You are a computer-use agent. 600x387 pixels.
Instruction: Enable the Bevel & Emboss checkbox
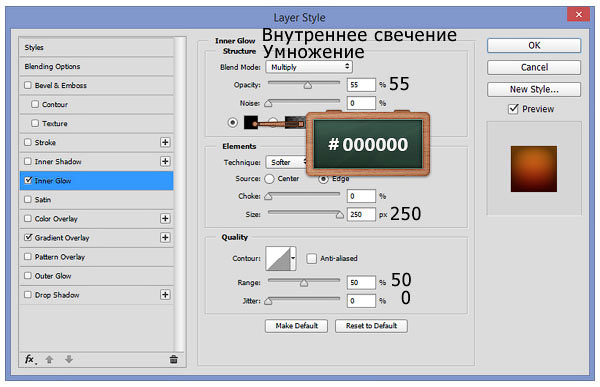28,85
